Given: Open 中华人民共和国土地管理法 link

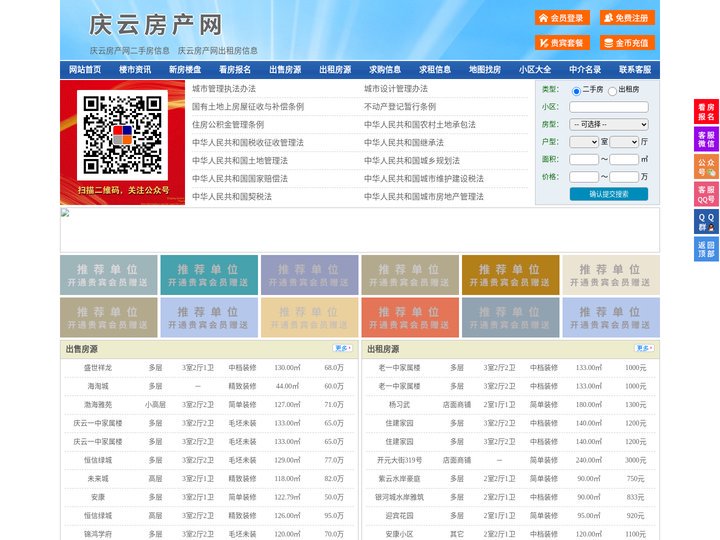Looking at the screenshot, I should [240, 160].
